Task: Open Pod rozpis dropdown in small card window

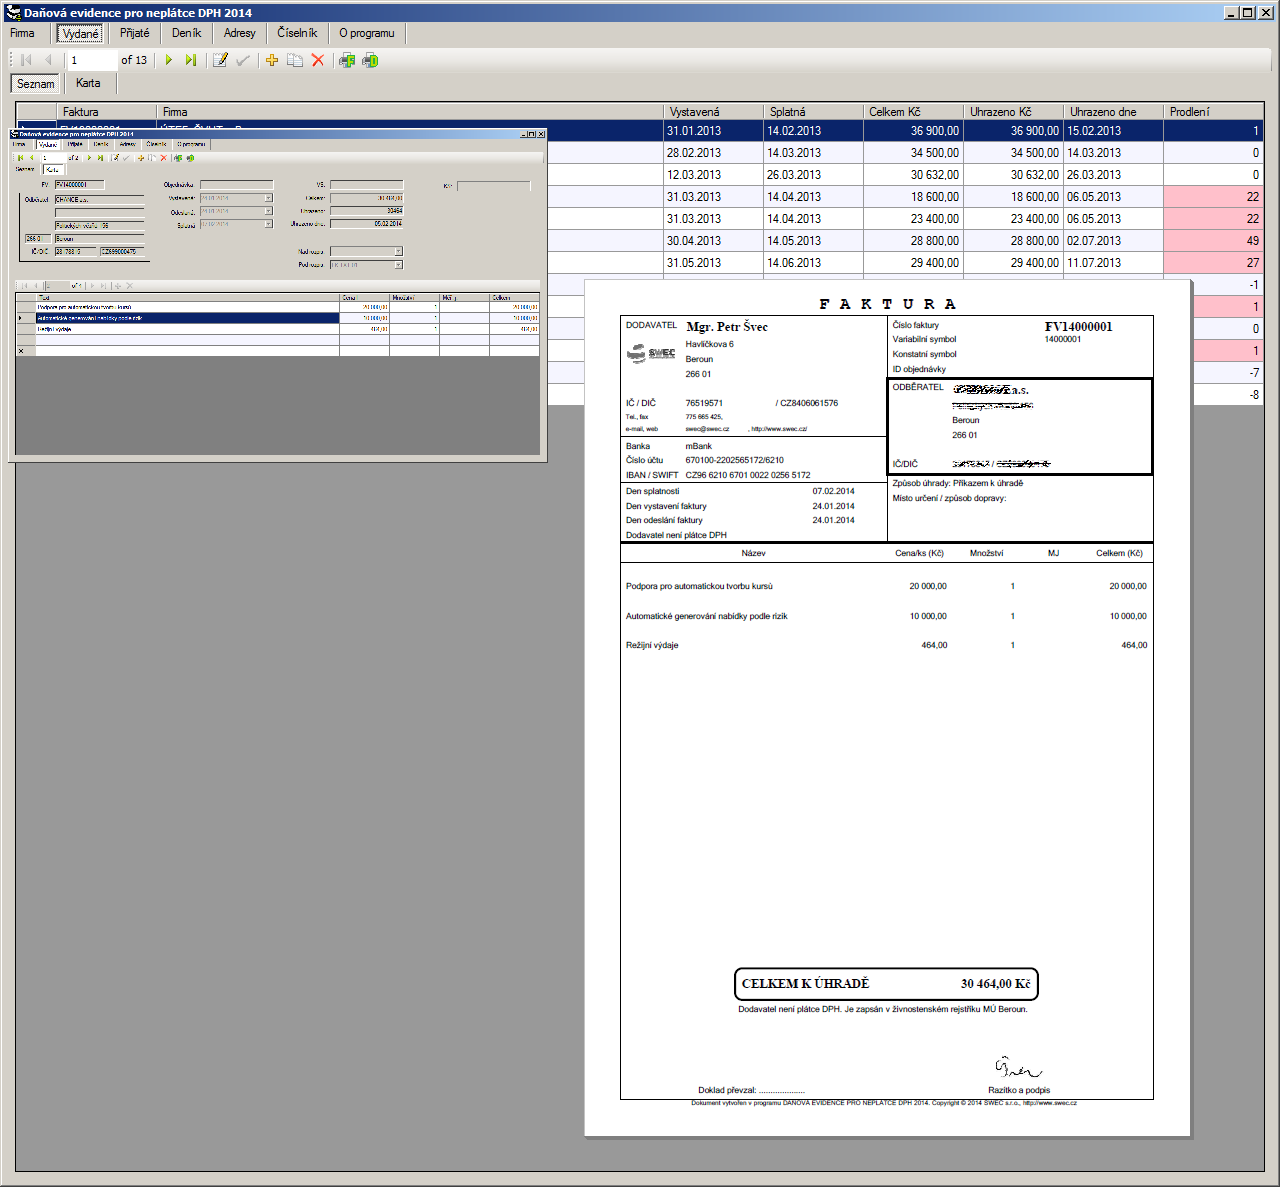Action: (399, 265)
